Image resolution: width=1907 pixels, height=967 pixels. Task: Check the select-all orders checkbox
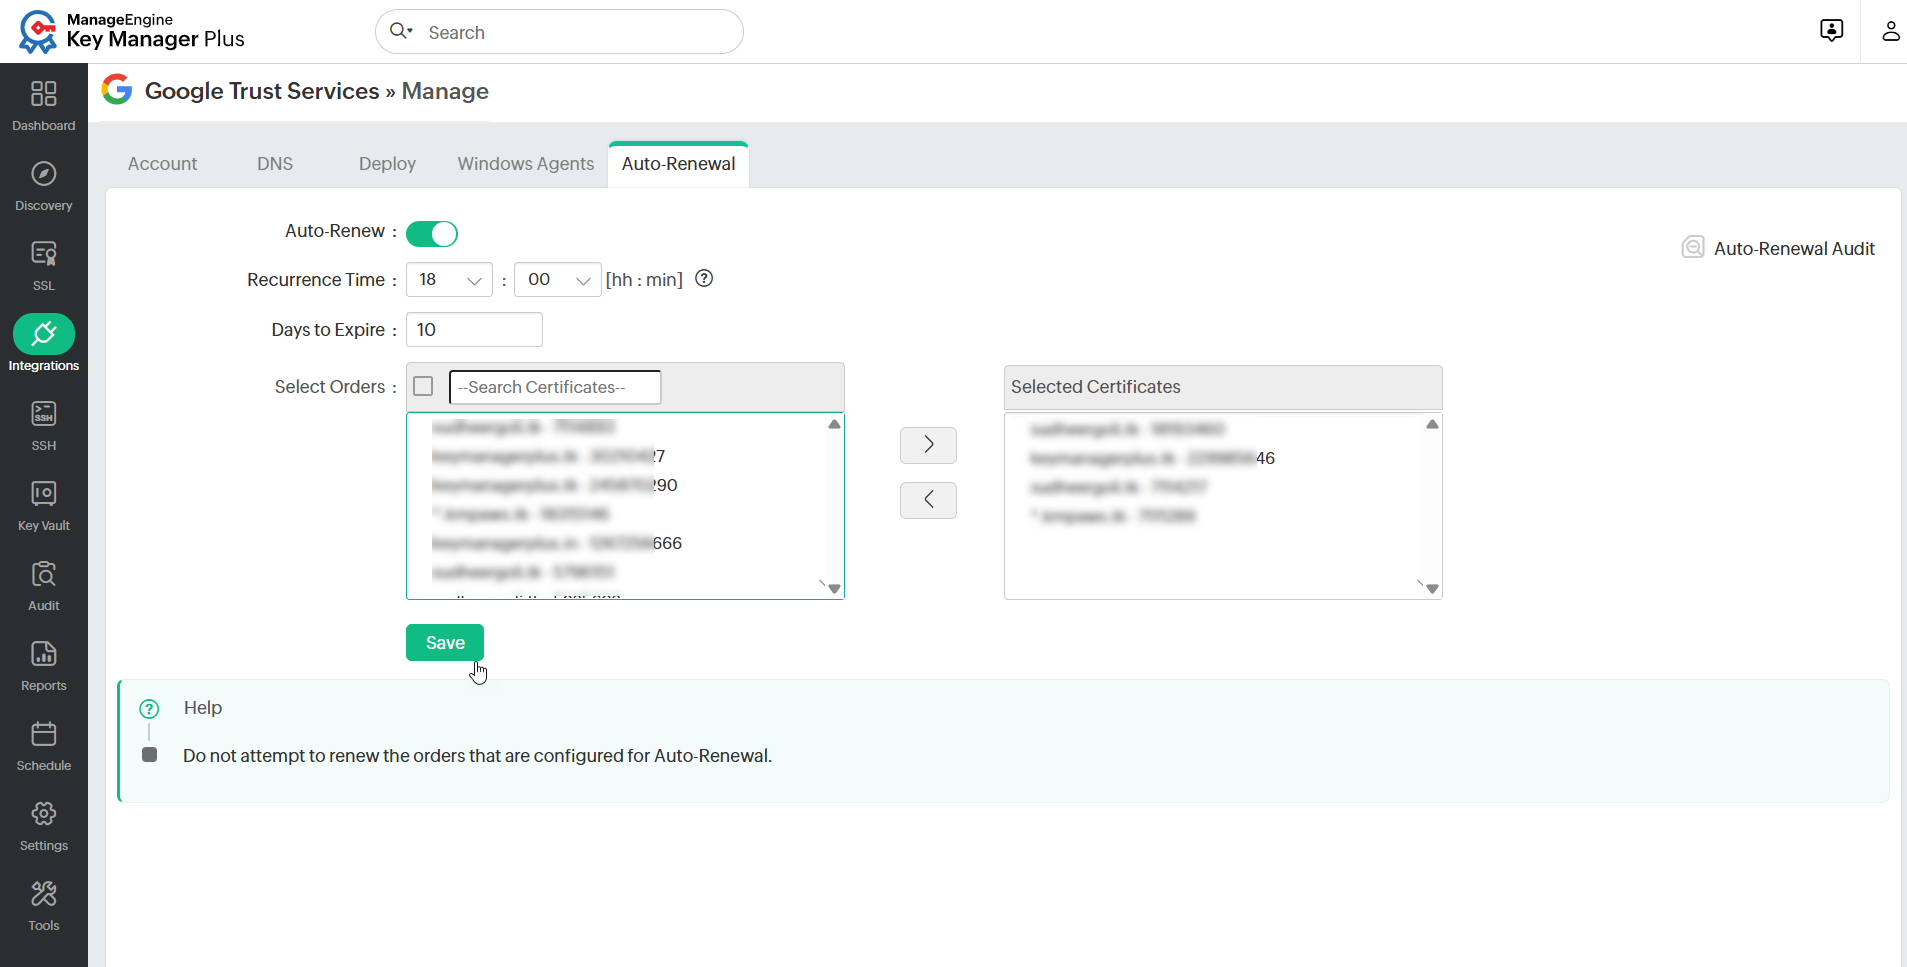(423, 386)
